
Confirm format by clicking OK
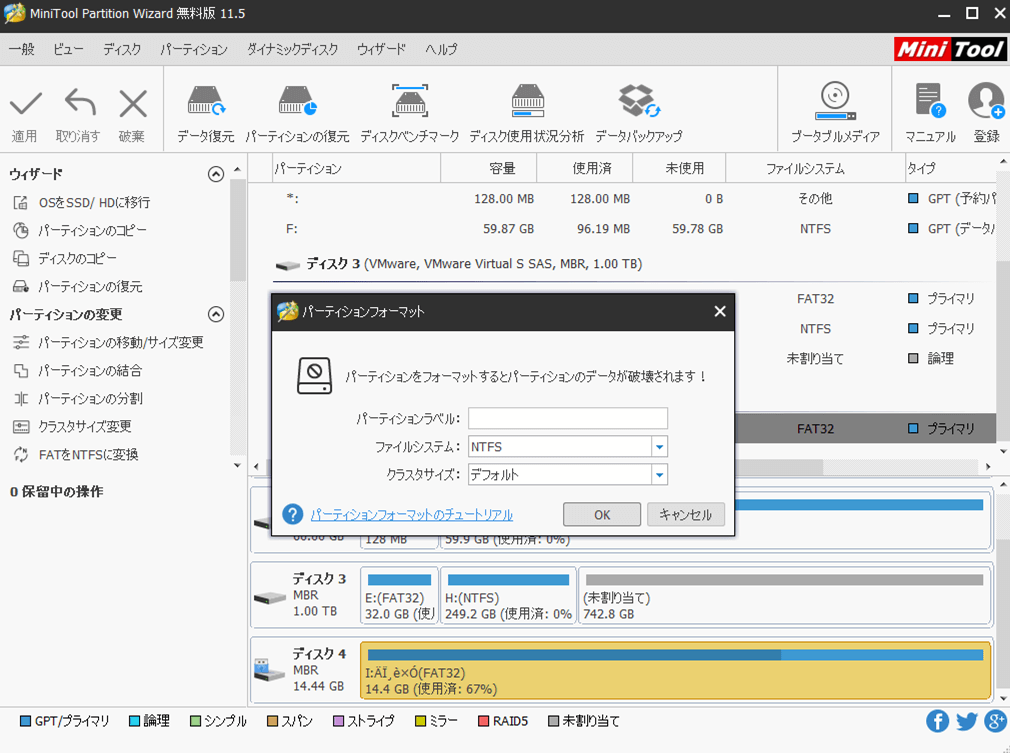click(601, 514)
